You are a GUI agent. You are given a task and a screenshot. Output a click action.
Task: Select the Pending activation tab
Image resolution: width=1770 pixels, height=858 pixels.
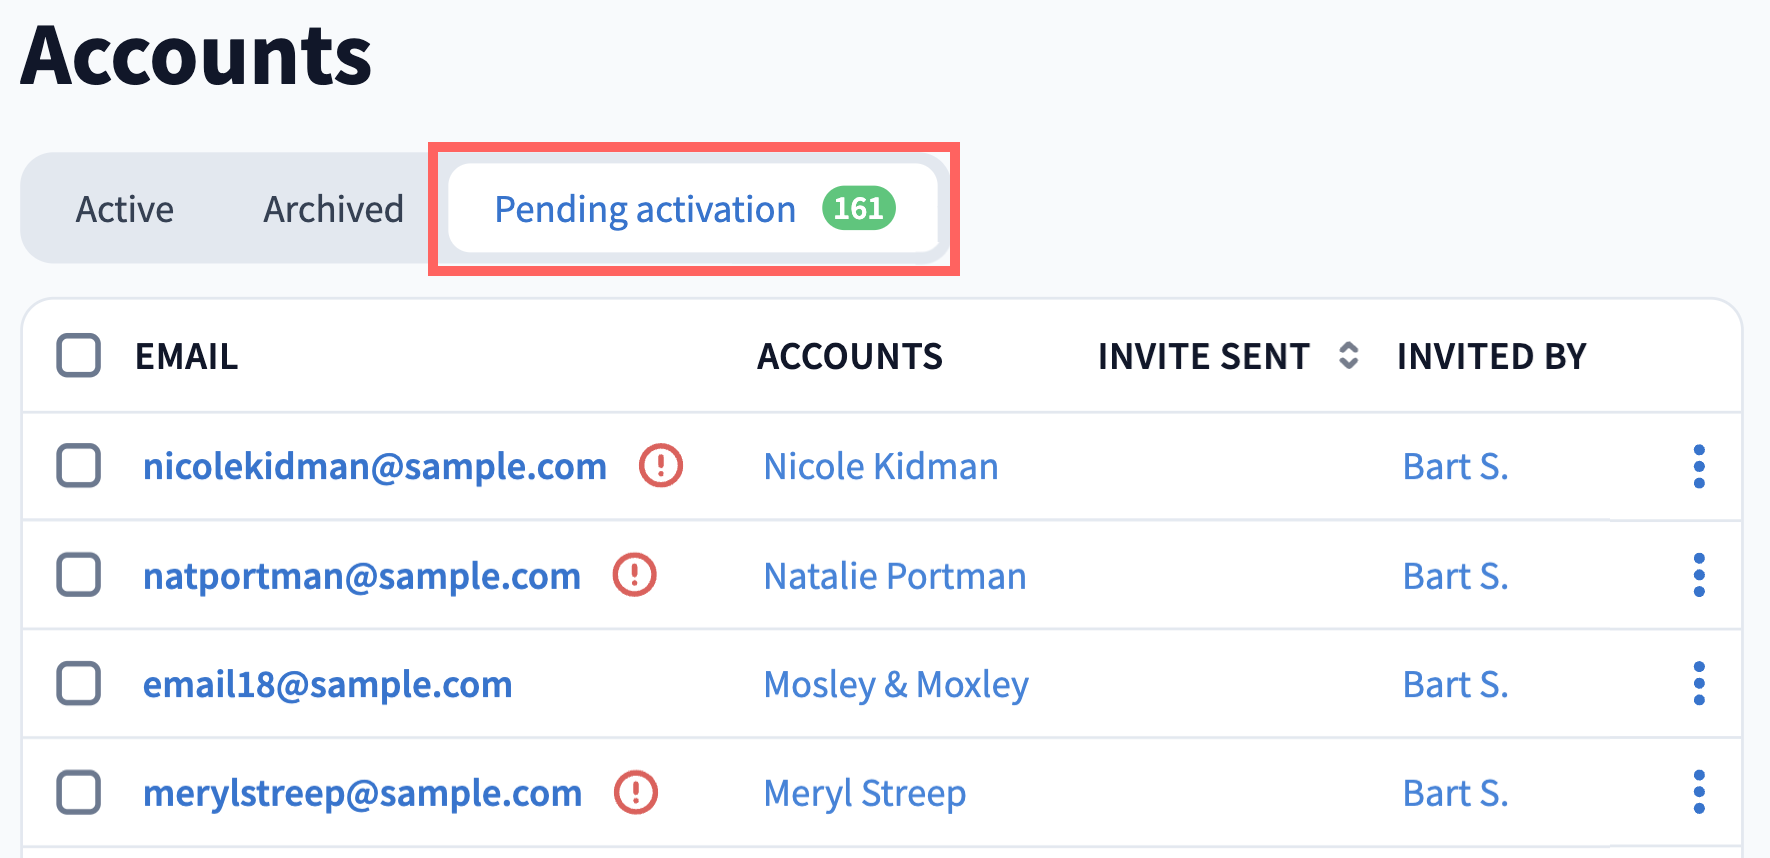645,209
